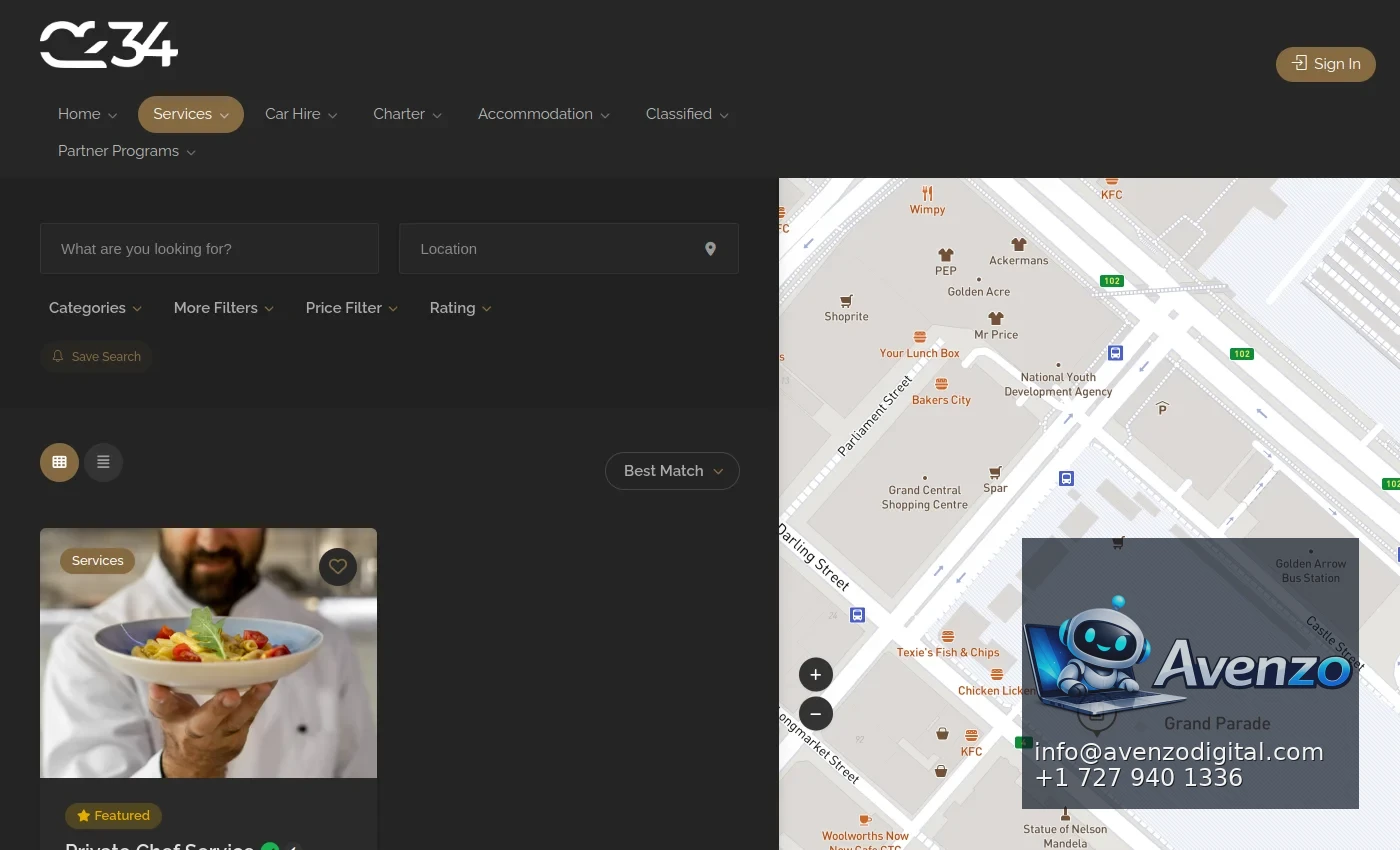1400x850 pixels.
Task: Open the Best Match sort dropdown
Action: click(672, 471)
